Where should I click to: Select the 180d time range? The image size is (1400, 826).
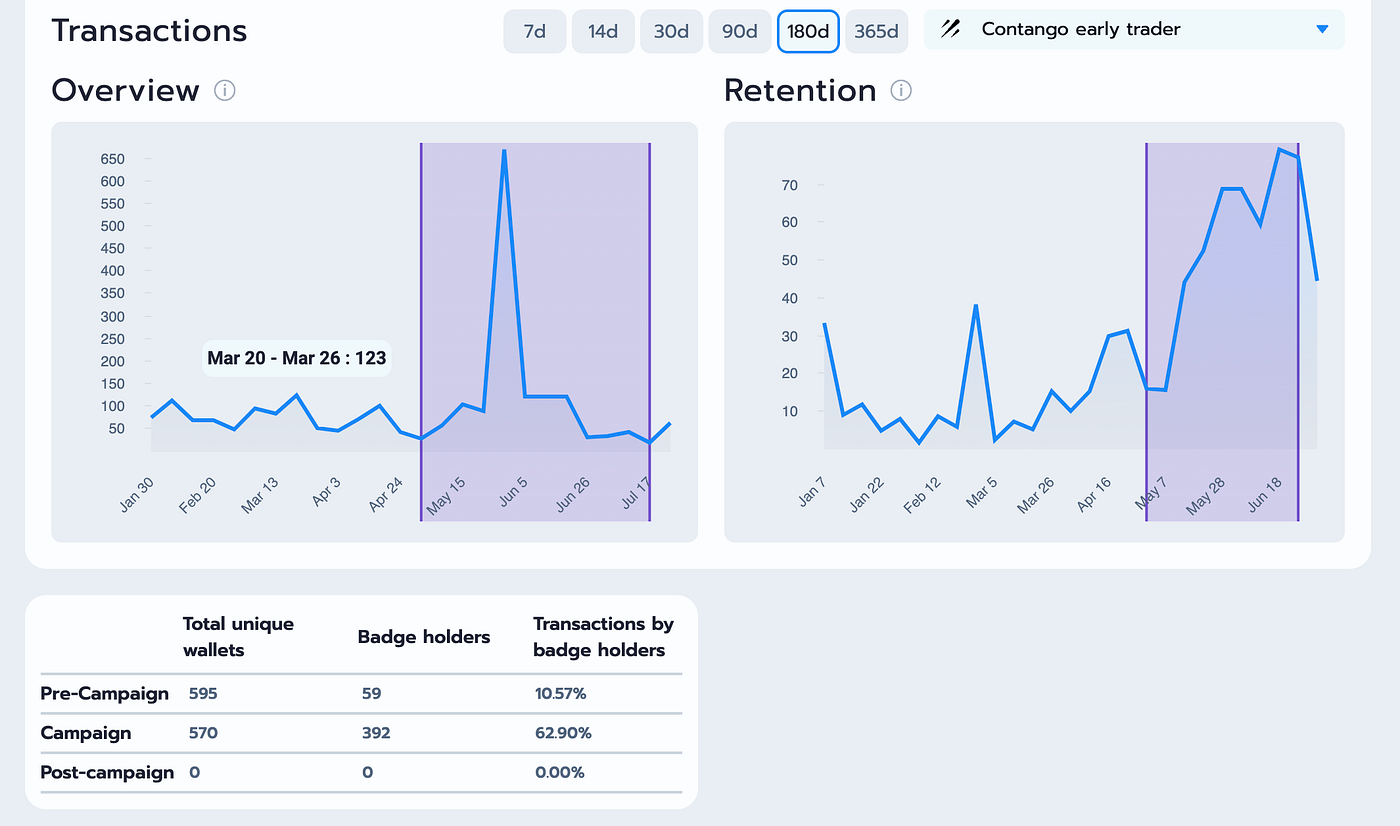point(808,31)
